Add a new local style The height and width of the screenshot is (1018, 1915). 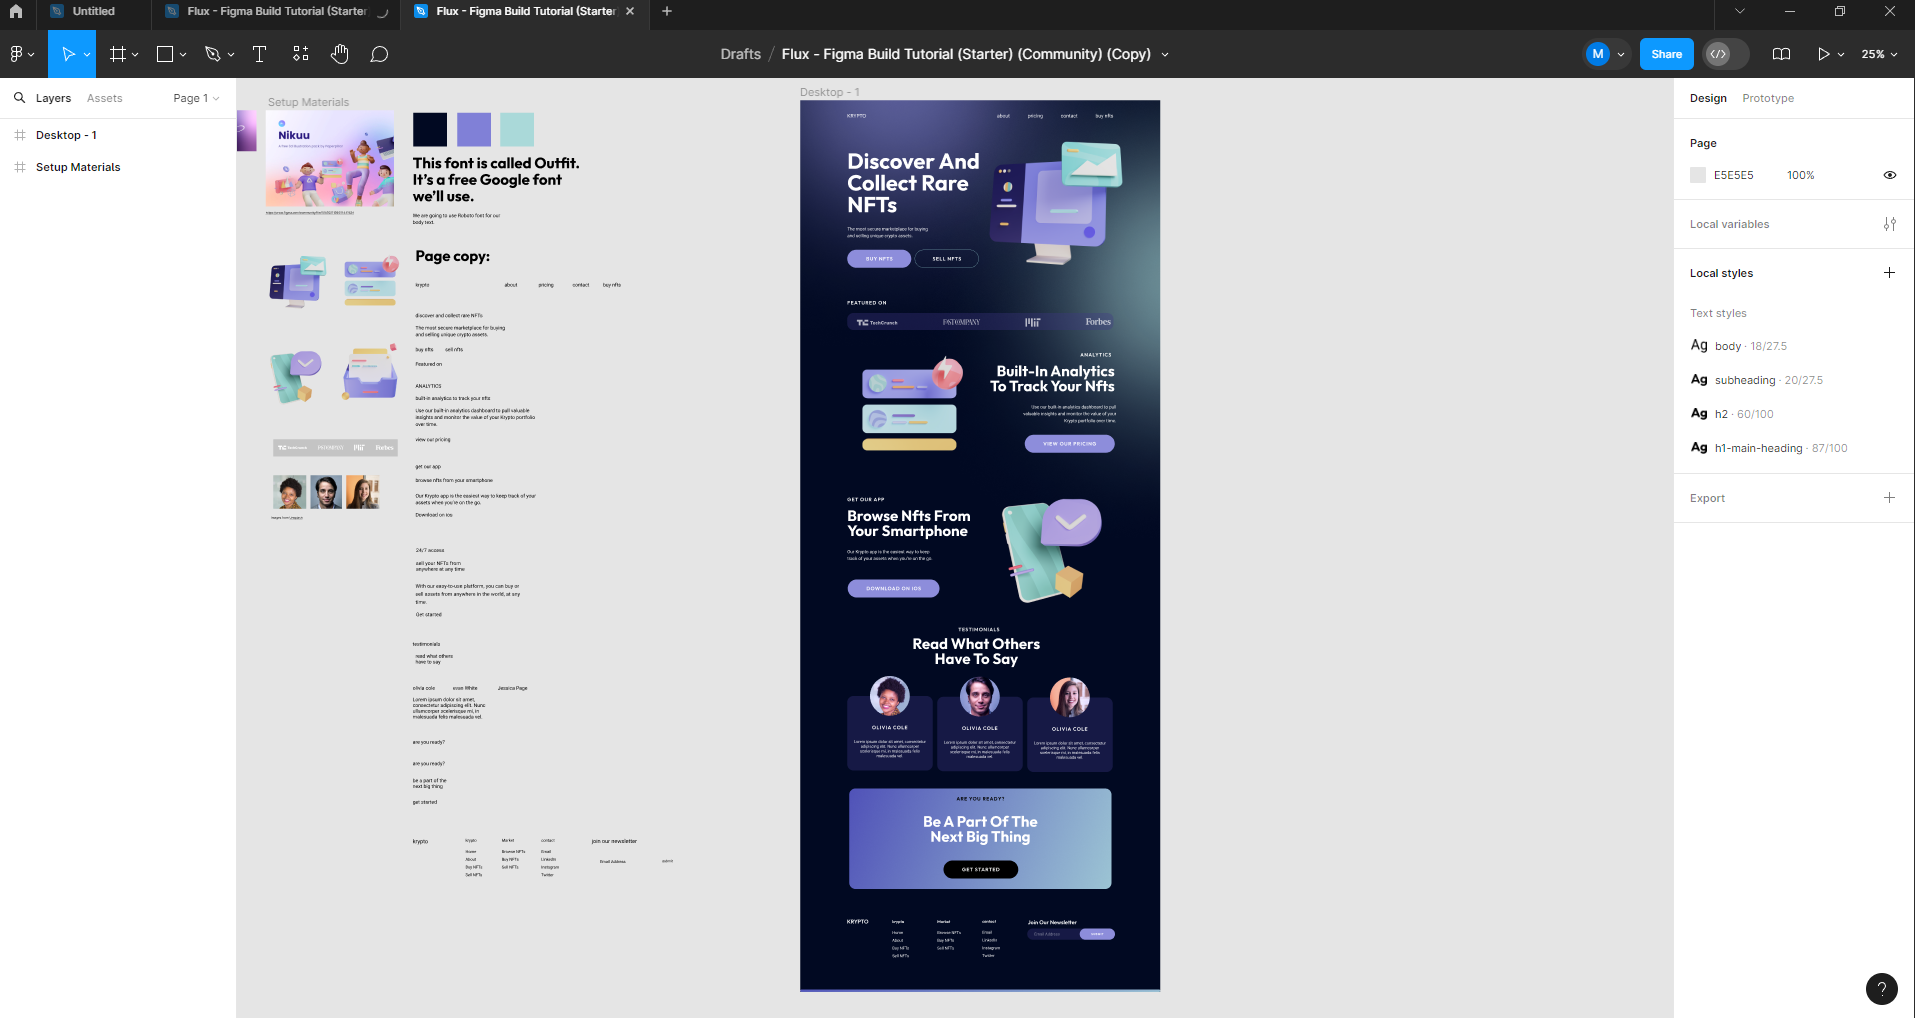(1889, 273)
